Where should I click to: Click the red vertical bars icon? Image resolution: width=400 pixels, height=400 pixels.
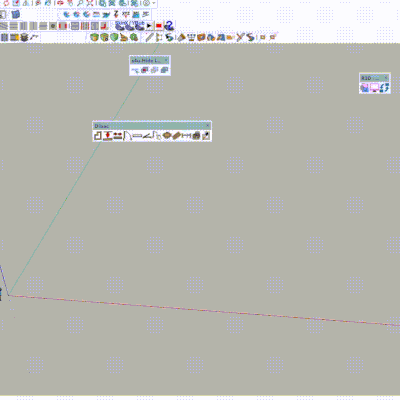coord(63,26)
